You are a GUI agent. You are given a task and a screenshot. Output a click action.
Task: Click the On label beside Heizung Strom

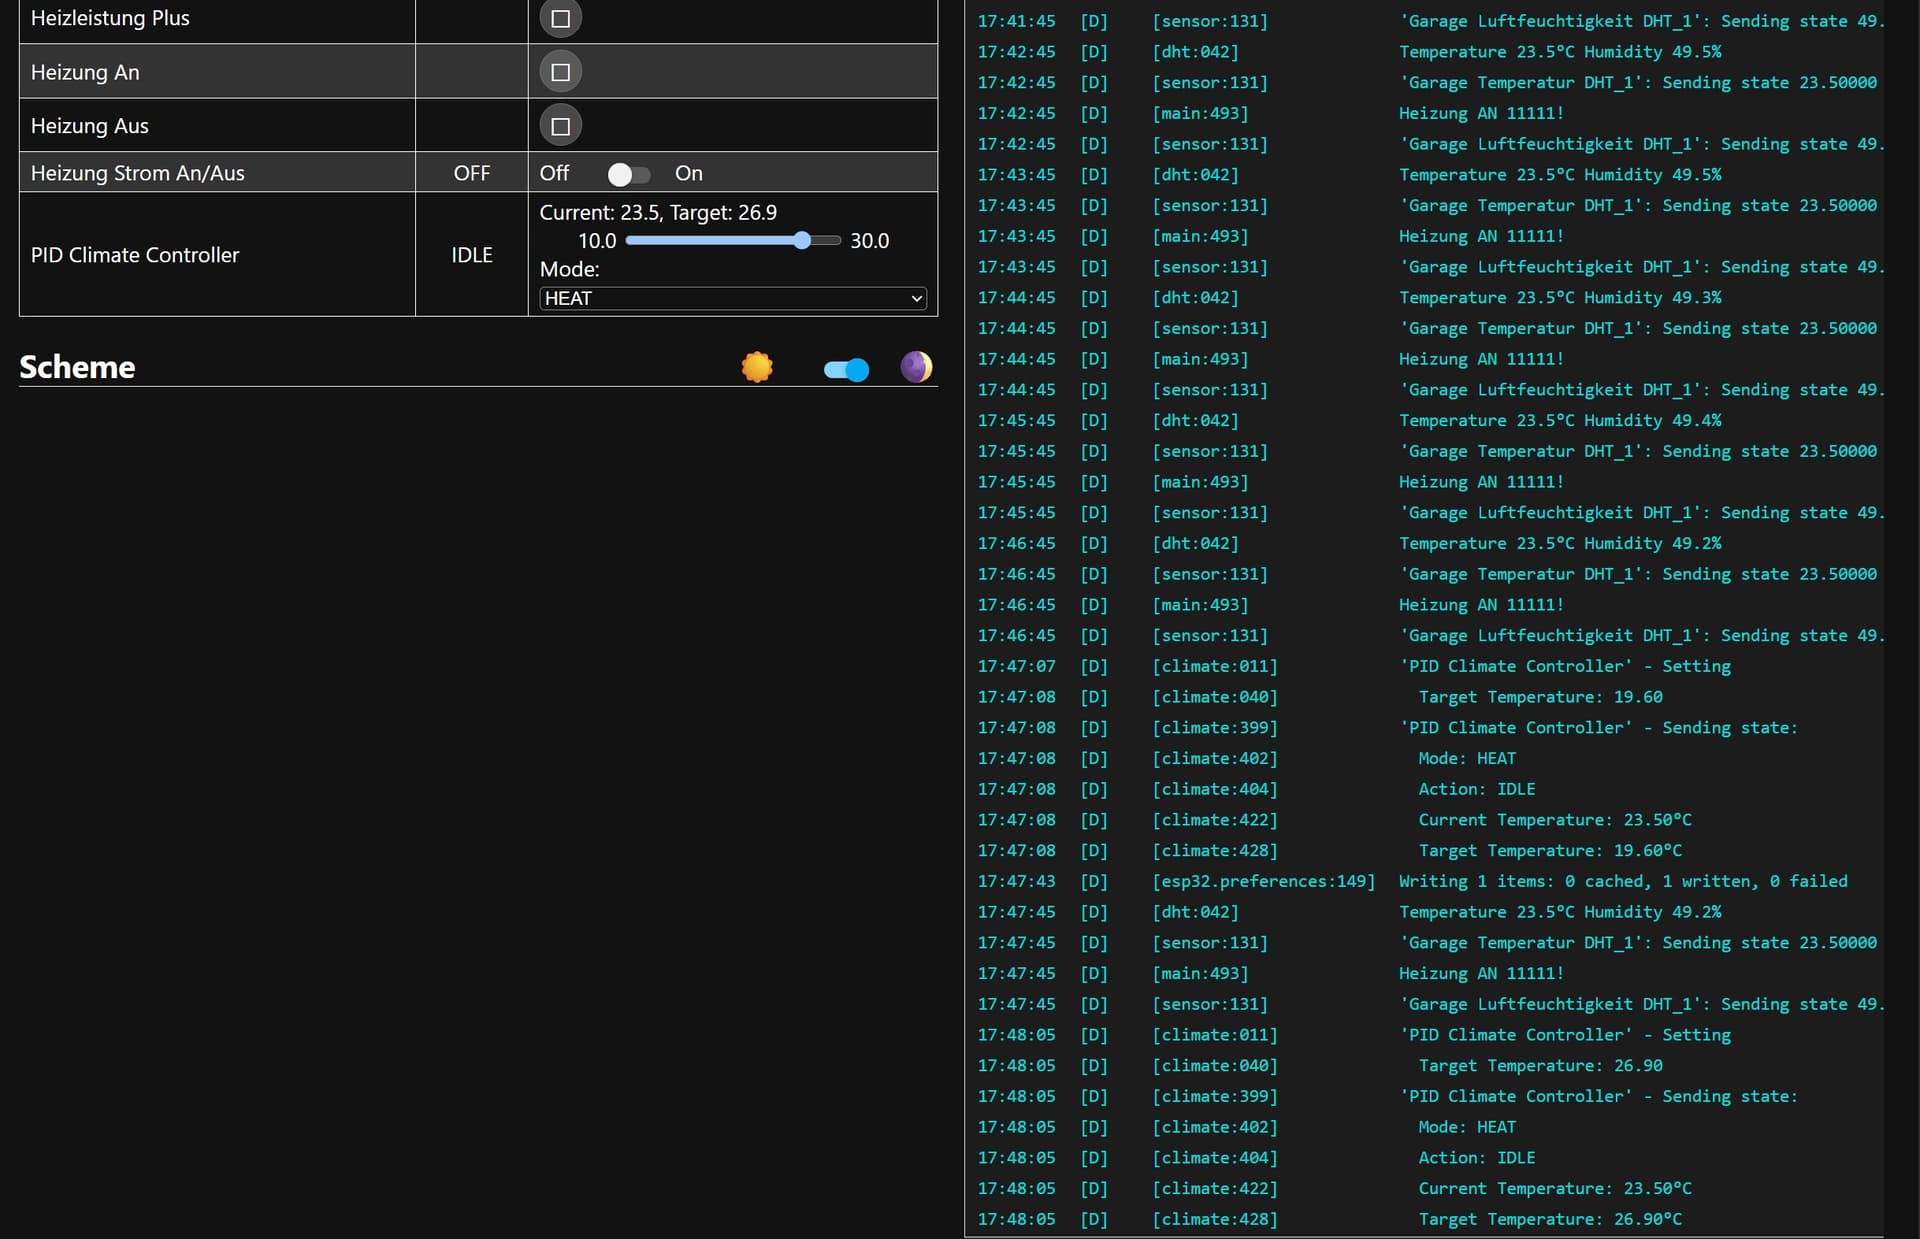click(688, 173)
